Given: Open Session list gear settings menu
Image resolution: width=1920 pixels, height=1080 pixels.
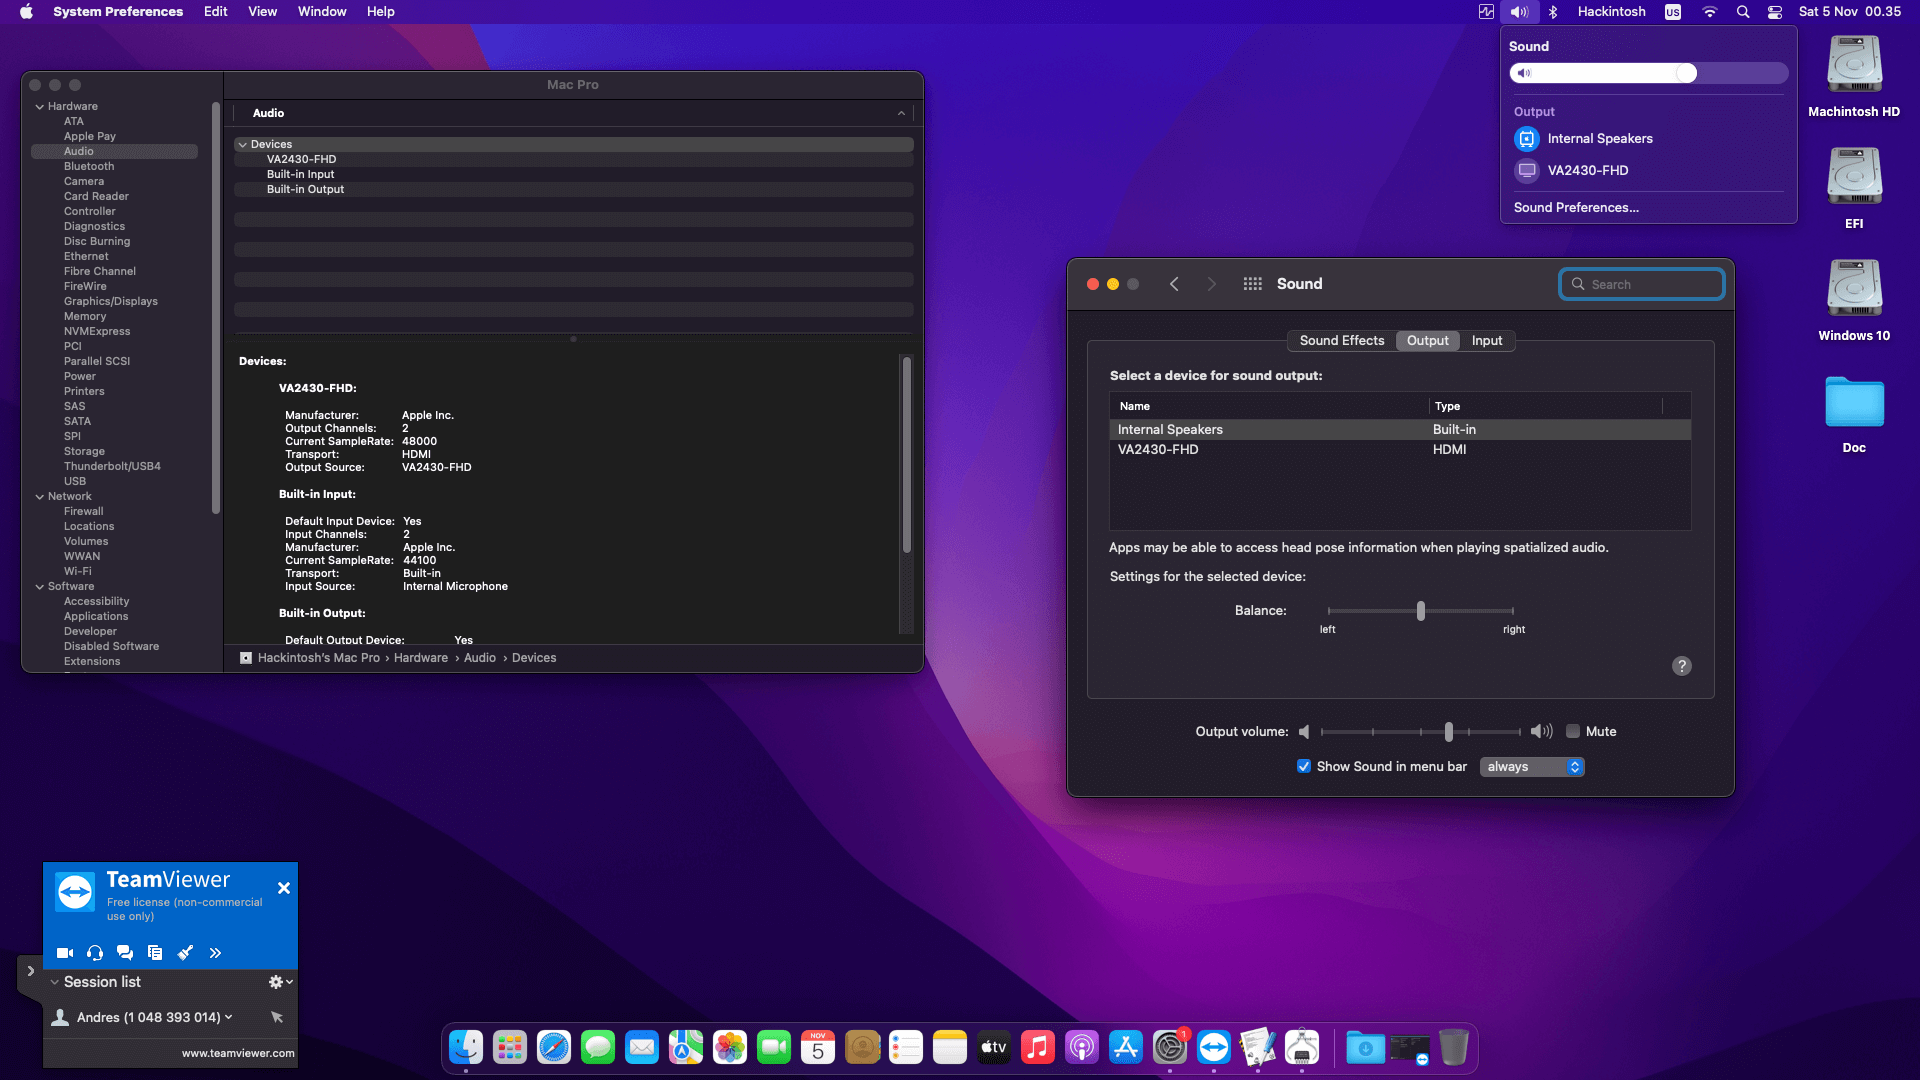Looking at the screenshot, I should (280, 982).
